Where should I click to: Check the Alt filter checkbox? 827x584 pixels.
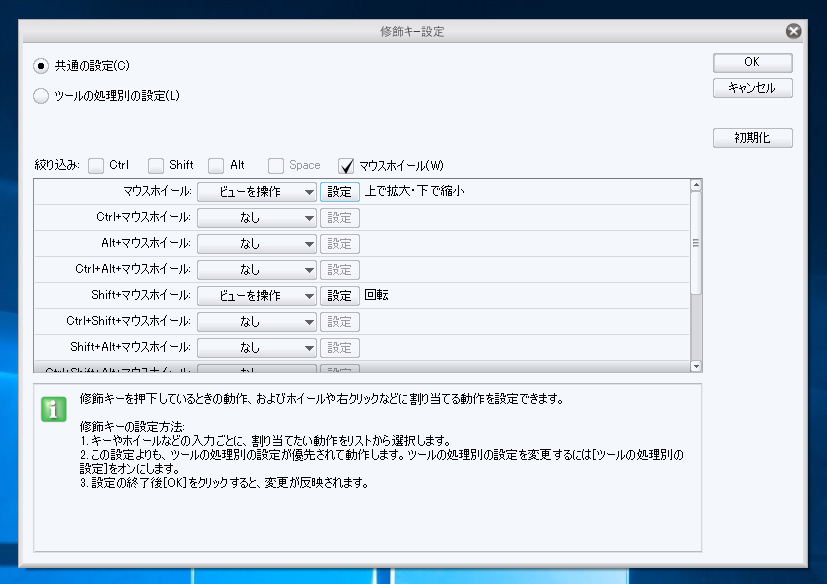216,166
